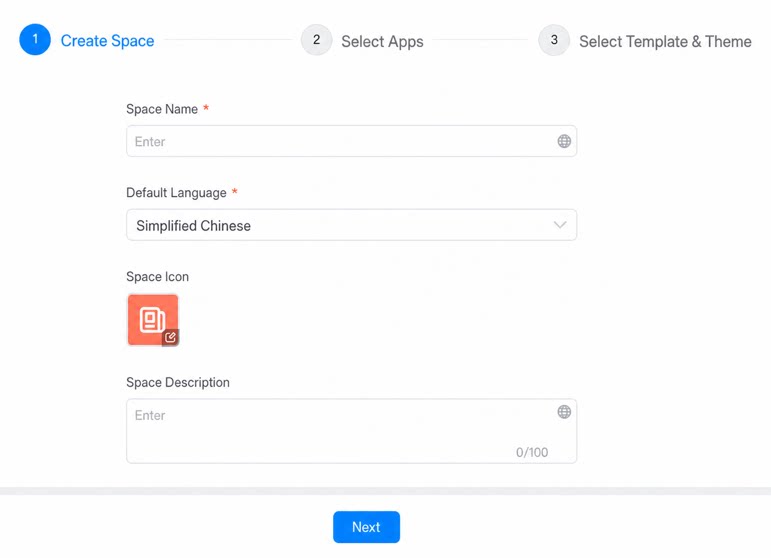Select the orange newspaper space icon
This screenshot has height=558, width=771.
[153, 320]
